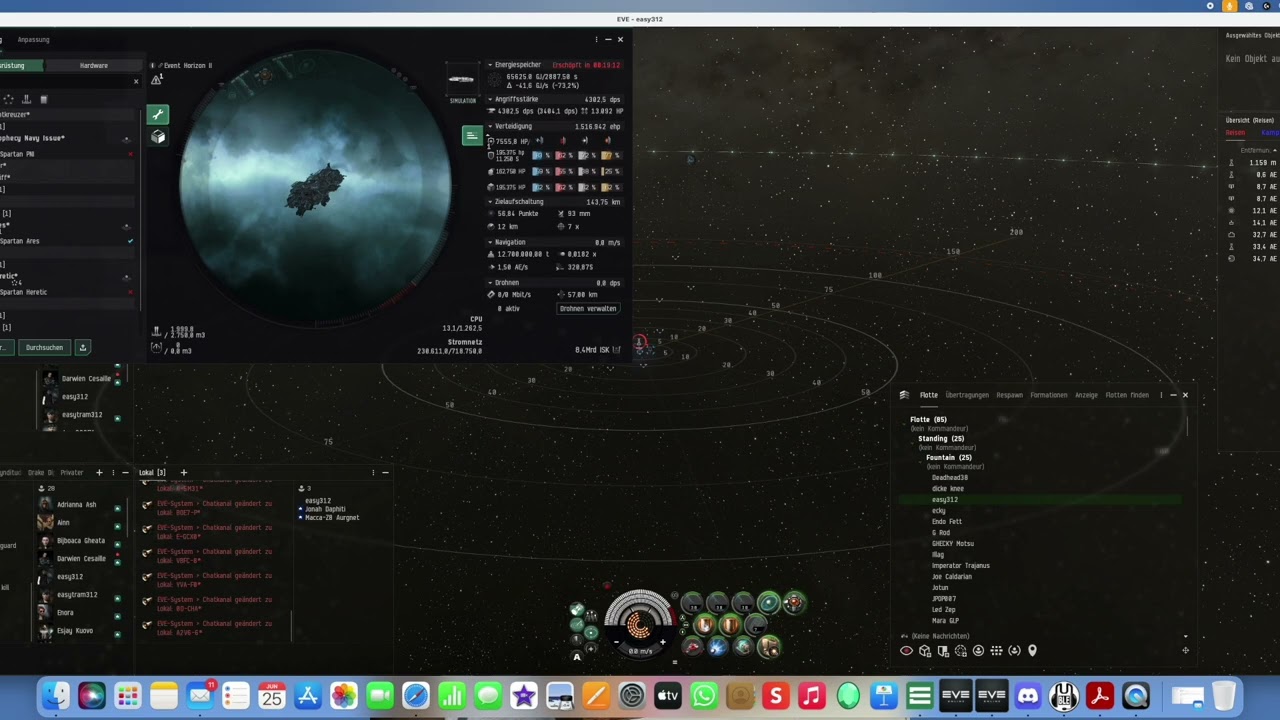Click the fleet formation grid icon
Screen dimensions: 1280x720
(x=996, y=651)
